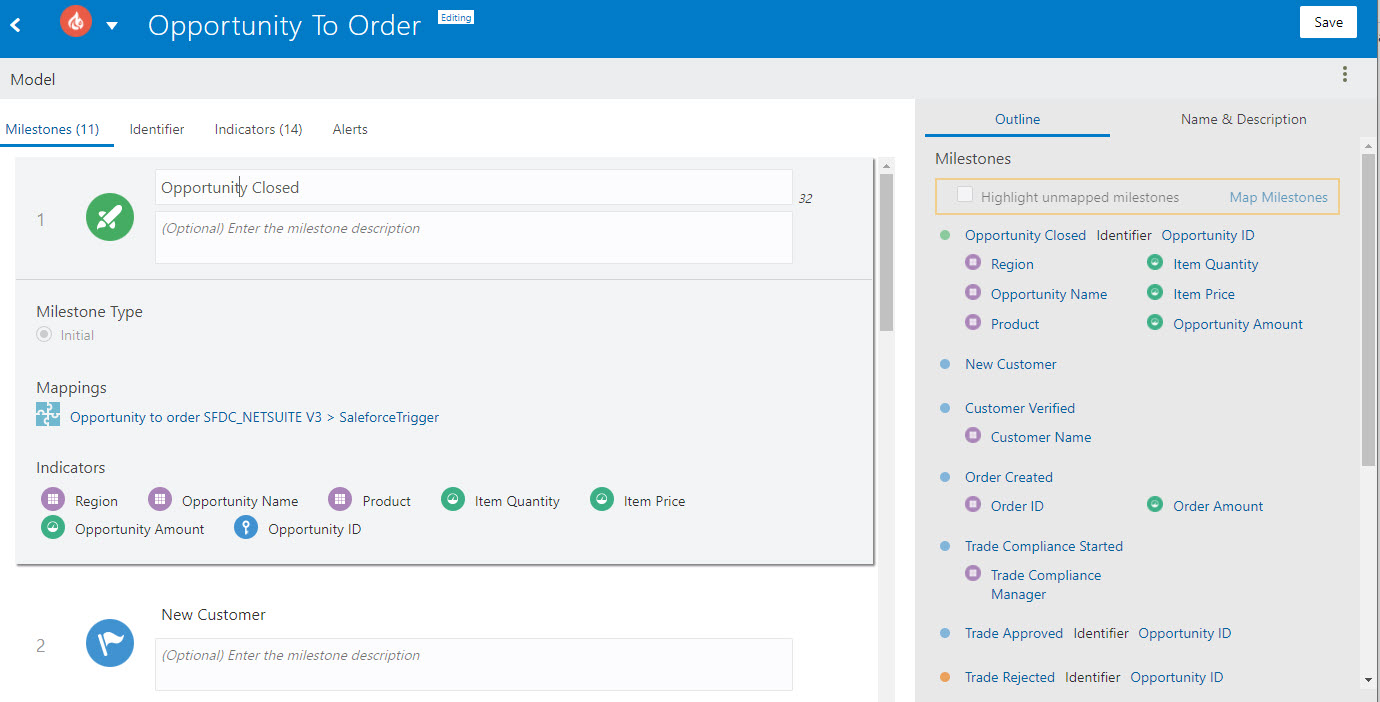This screenshot has height=702, width=1380.
Task: Select the Initial milestone type radio
Action: [44, 335]
